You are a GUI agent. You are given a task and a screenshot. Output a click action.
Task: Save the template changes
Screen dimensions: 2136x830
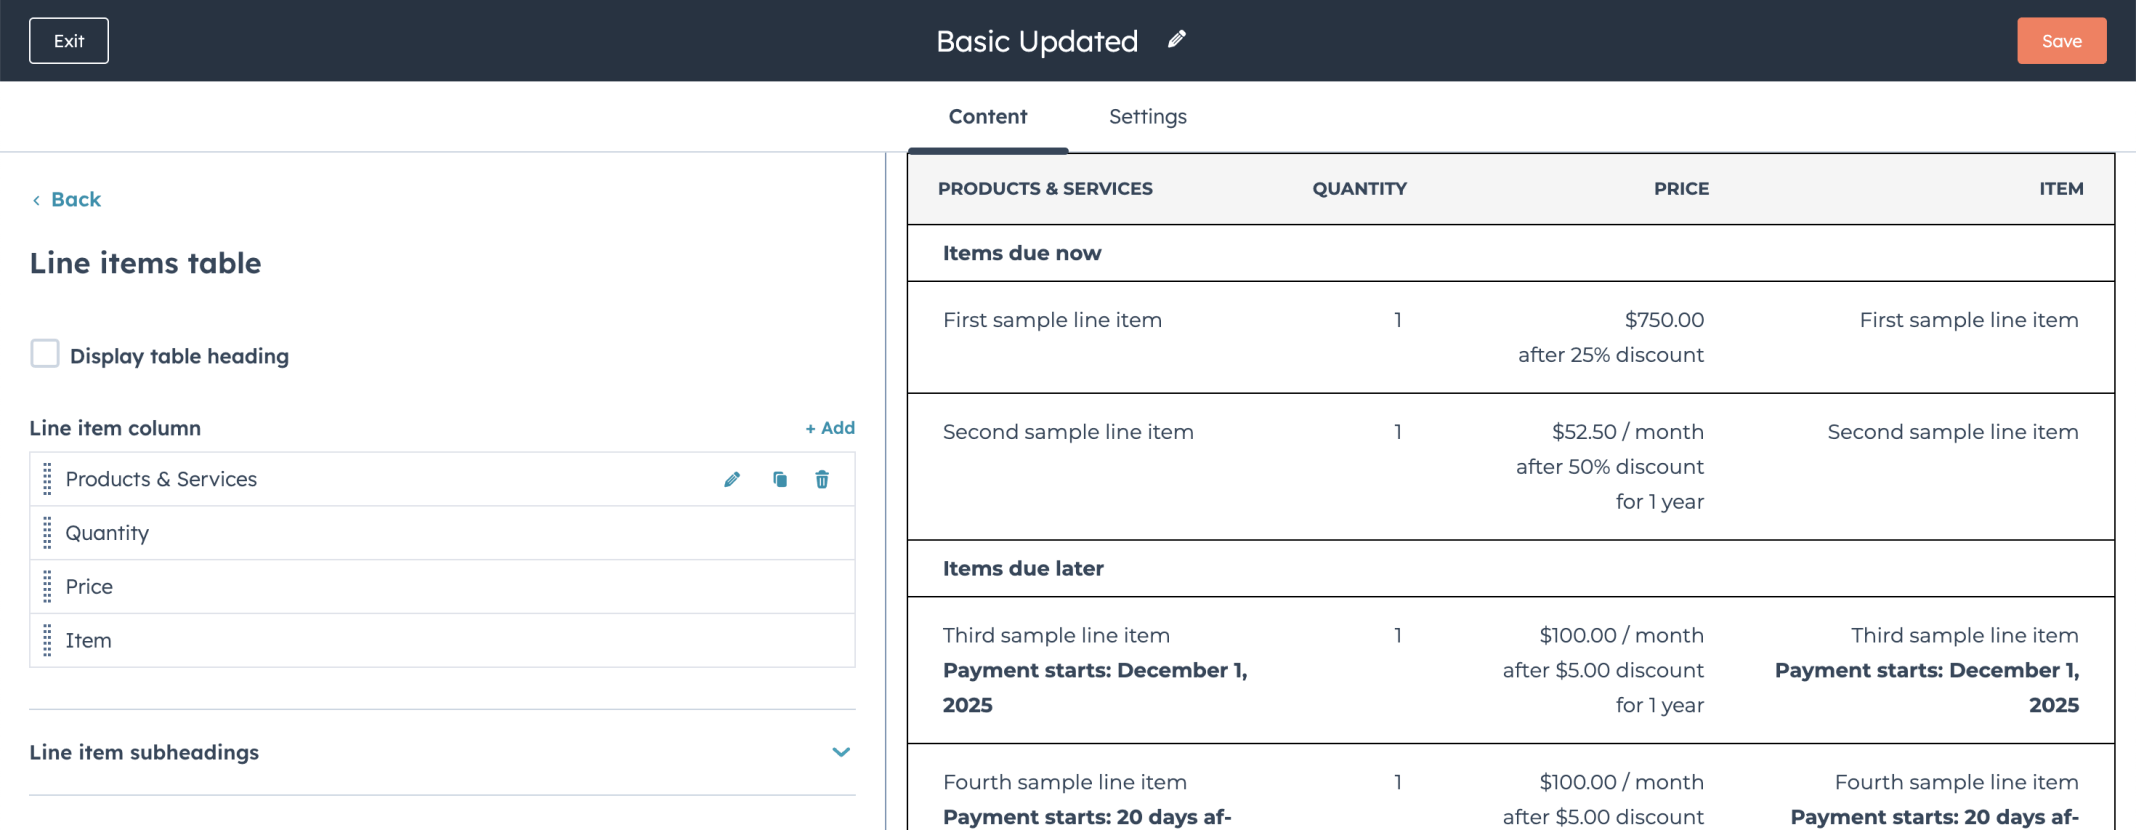point(2062,41)
